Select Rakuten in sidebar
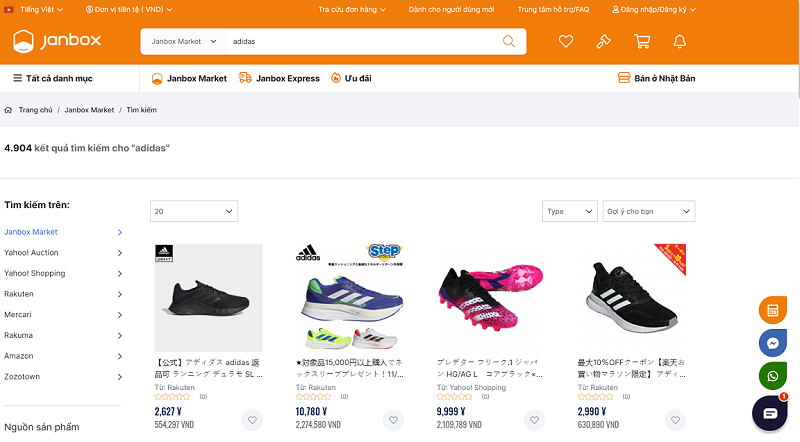Viewport: 800px width, 442px height. [19, 294]
